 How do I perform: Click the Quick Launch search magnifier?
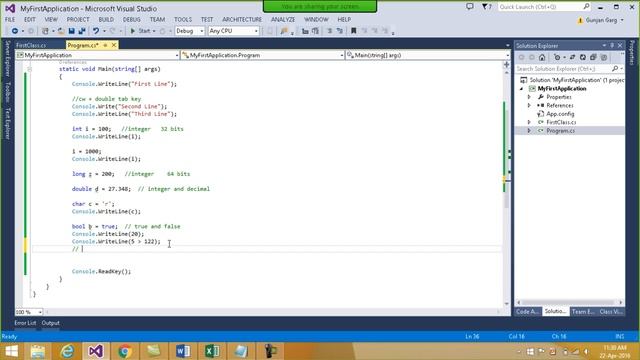586,7
